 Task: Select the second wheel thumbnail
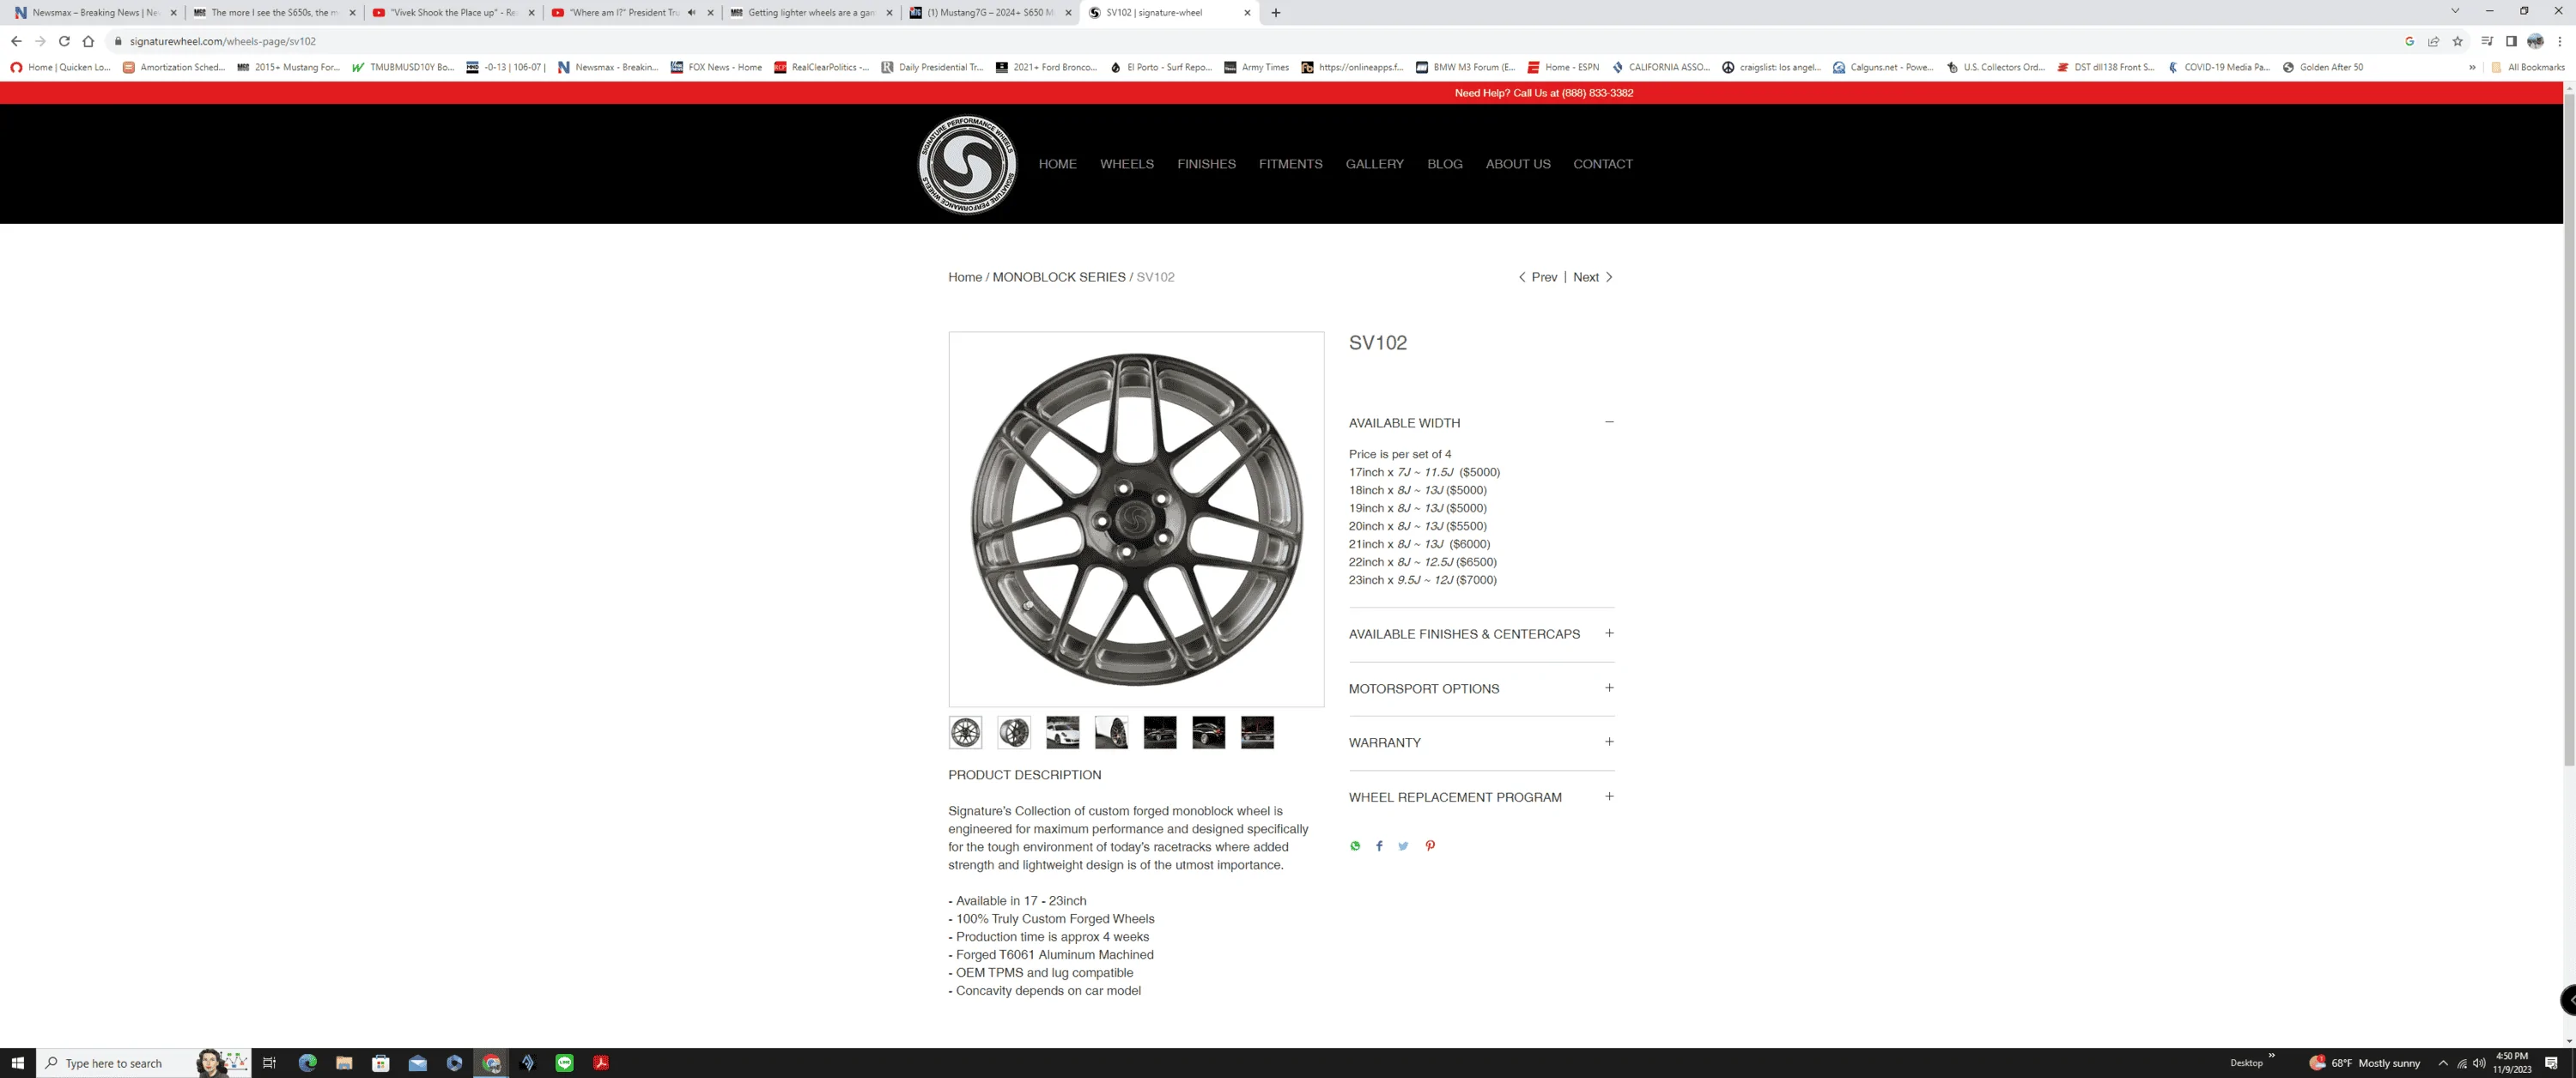[x=1014, y=732]
